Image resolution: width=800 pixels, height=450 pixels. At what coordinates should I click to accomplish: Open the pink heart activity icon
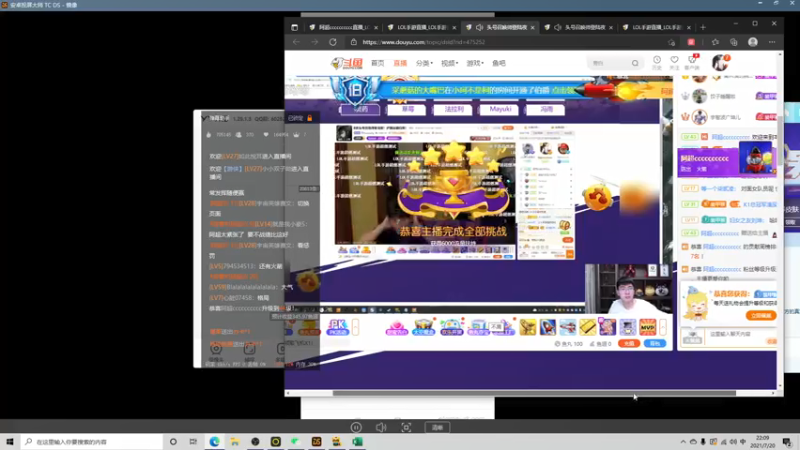pos(396,327)
